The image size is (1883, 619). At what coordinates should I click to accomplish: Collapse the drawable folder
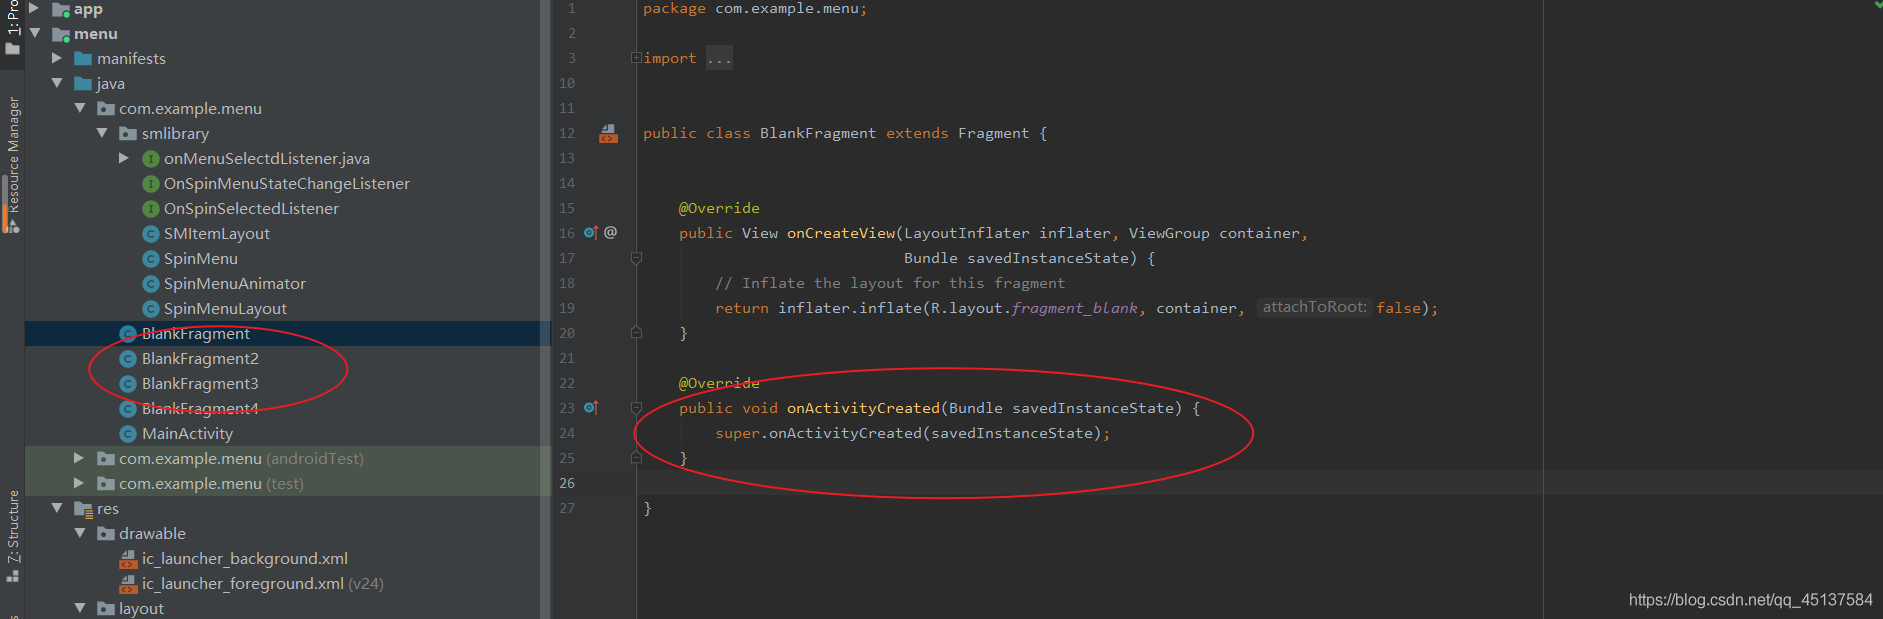click(80, 533)
